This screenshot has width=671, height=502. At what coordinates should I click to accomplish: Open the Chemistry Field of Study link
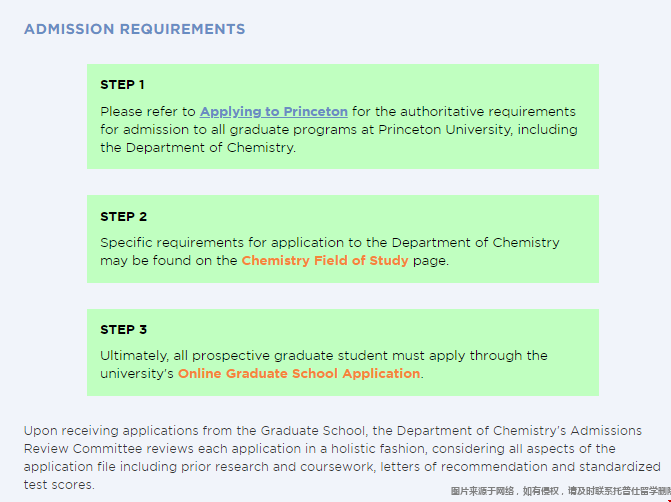(325, 260)
